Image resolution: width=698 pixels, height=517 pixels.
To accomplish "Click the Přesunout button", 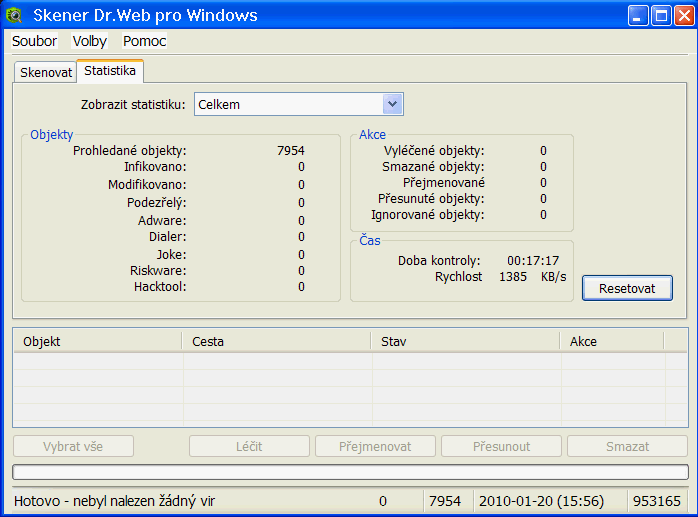I will 501,446.
